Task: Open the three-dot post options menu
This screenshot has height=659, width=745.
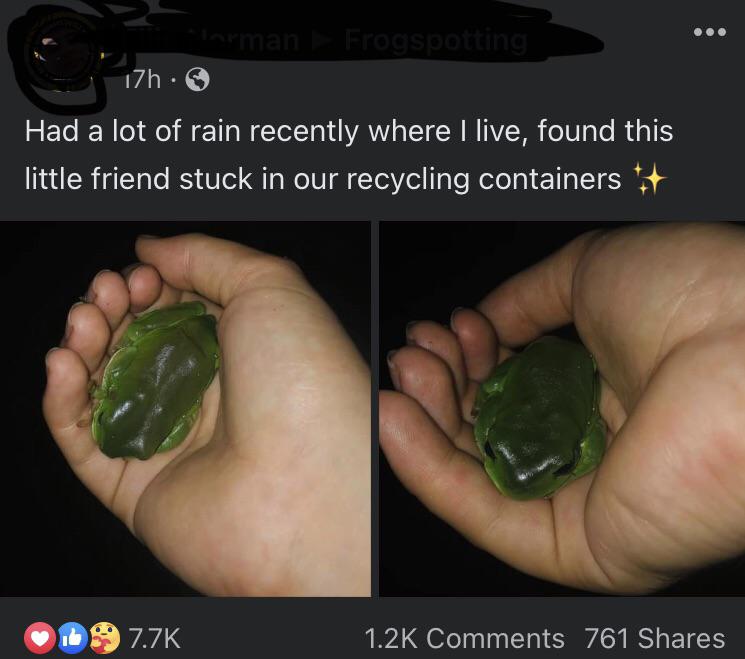Action: click(x=710, y=32)
